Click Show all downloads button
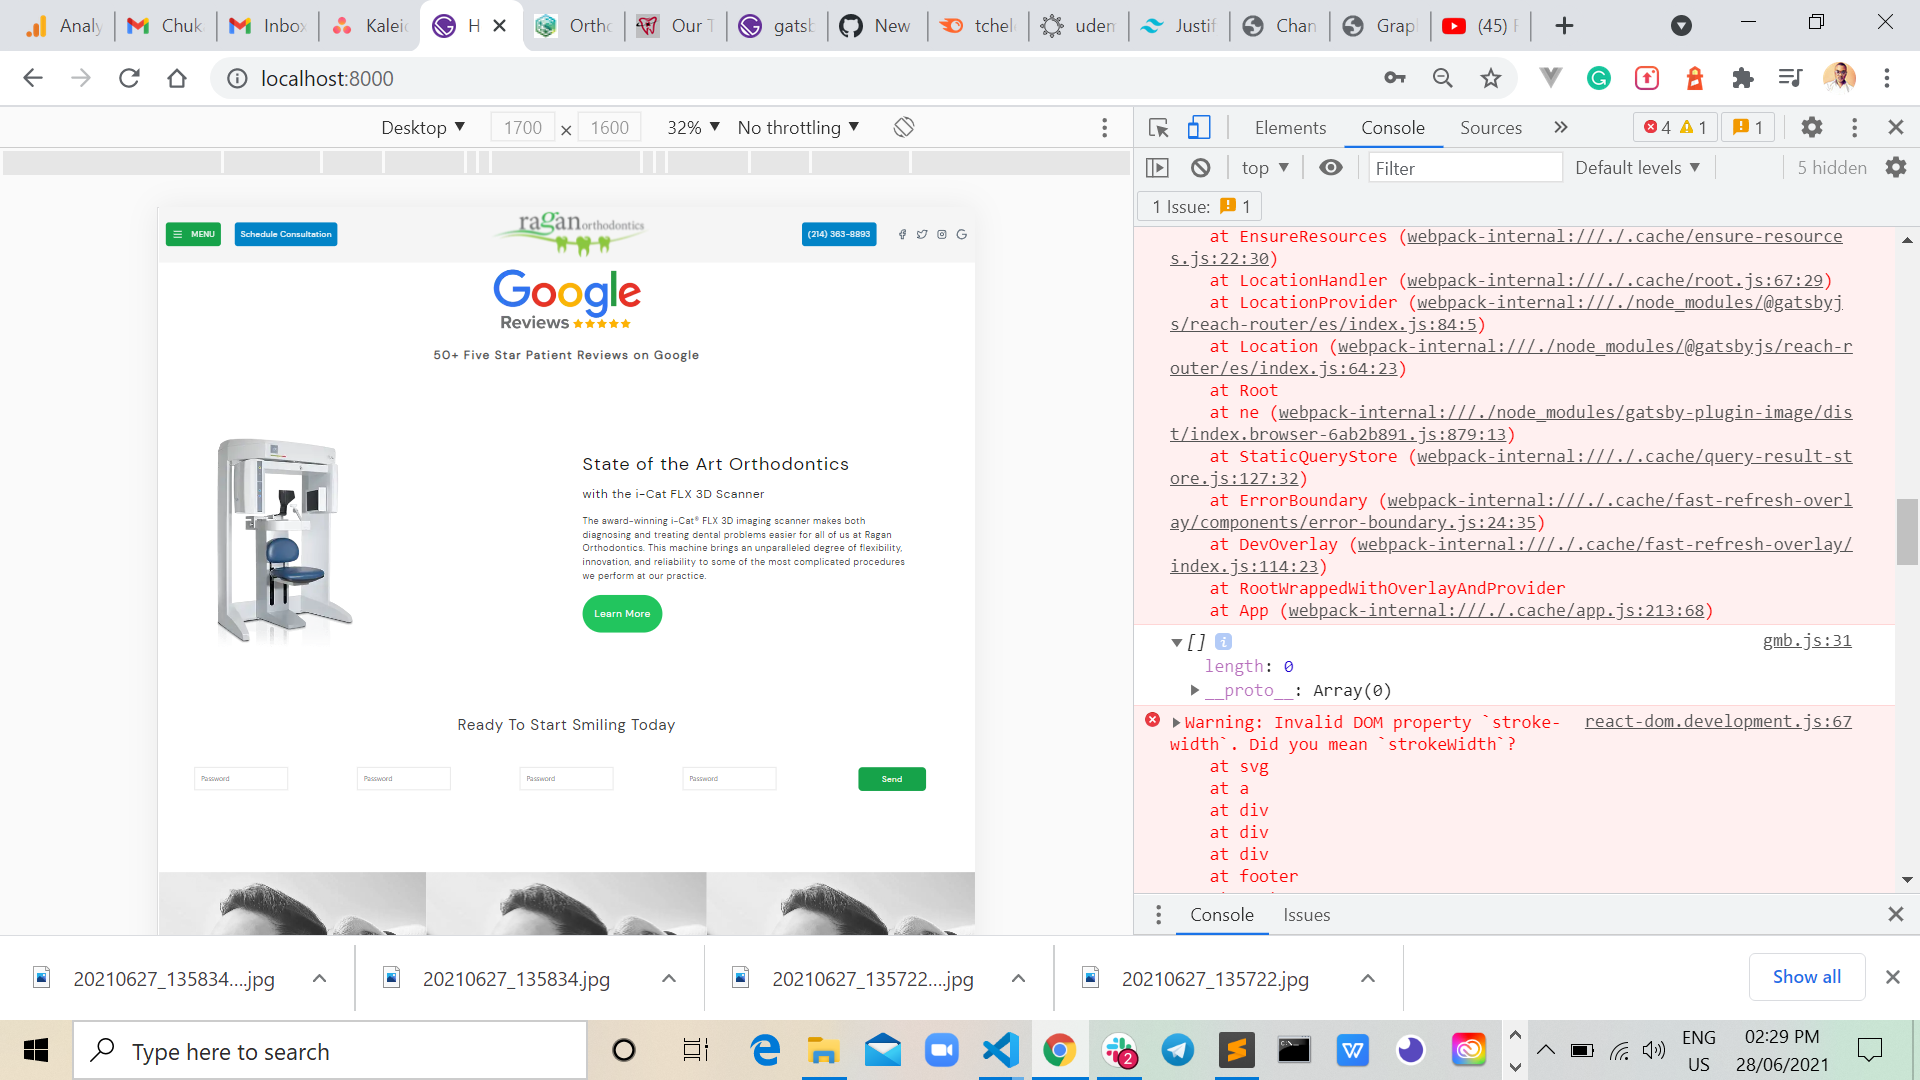 point(1806,977)
